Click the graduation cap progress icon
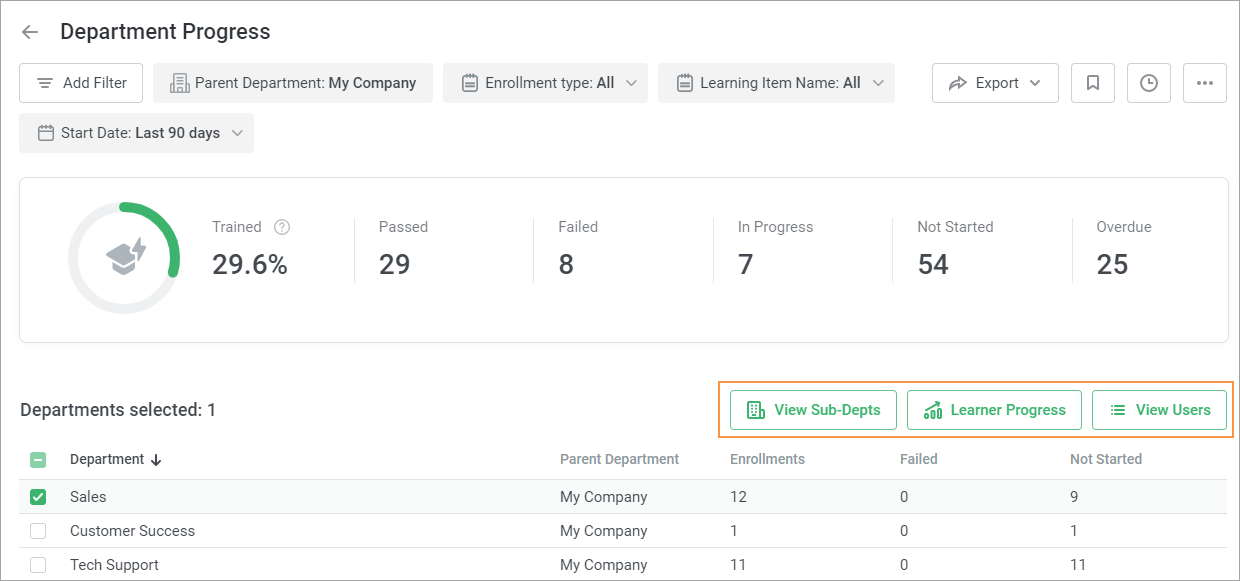 tap(125, 257)
